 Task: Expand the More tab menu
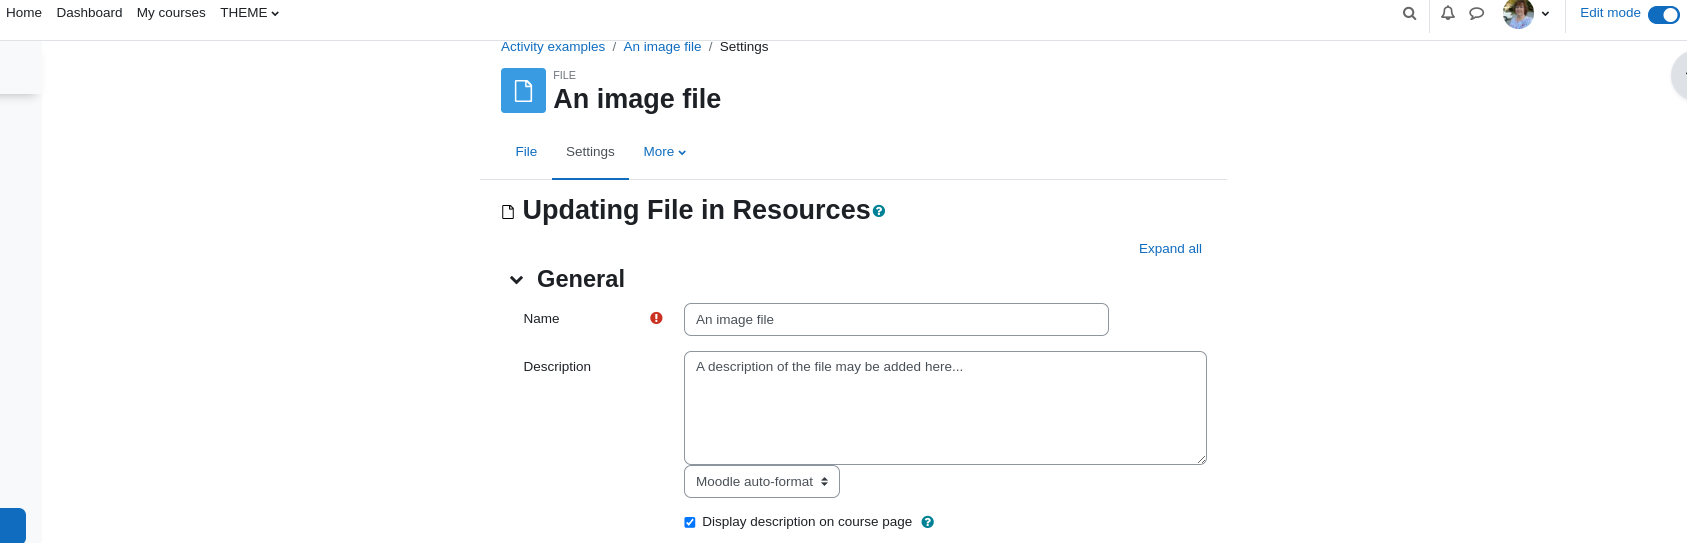pos(665,152)
